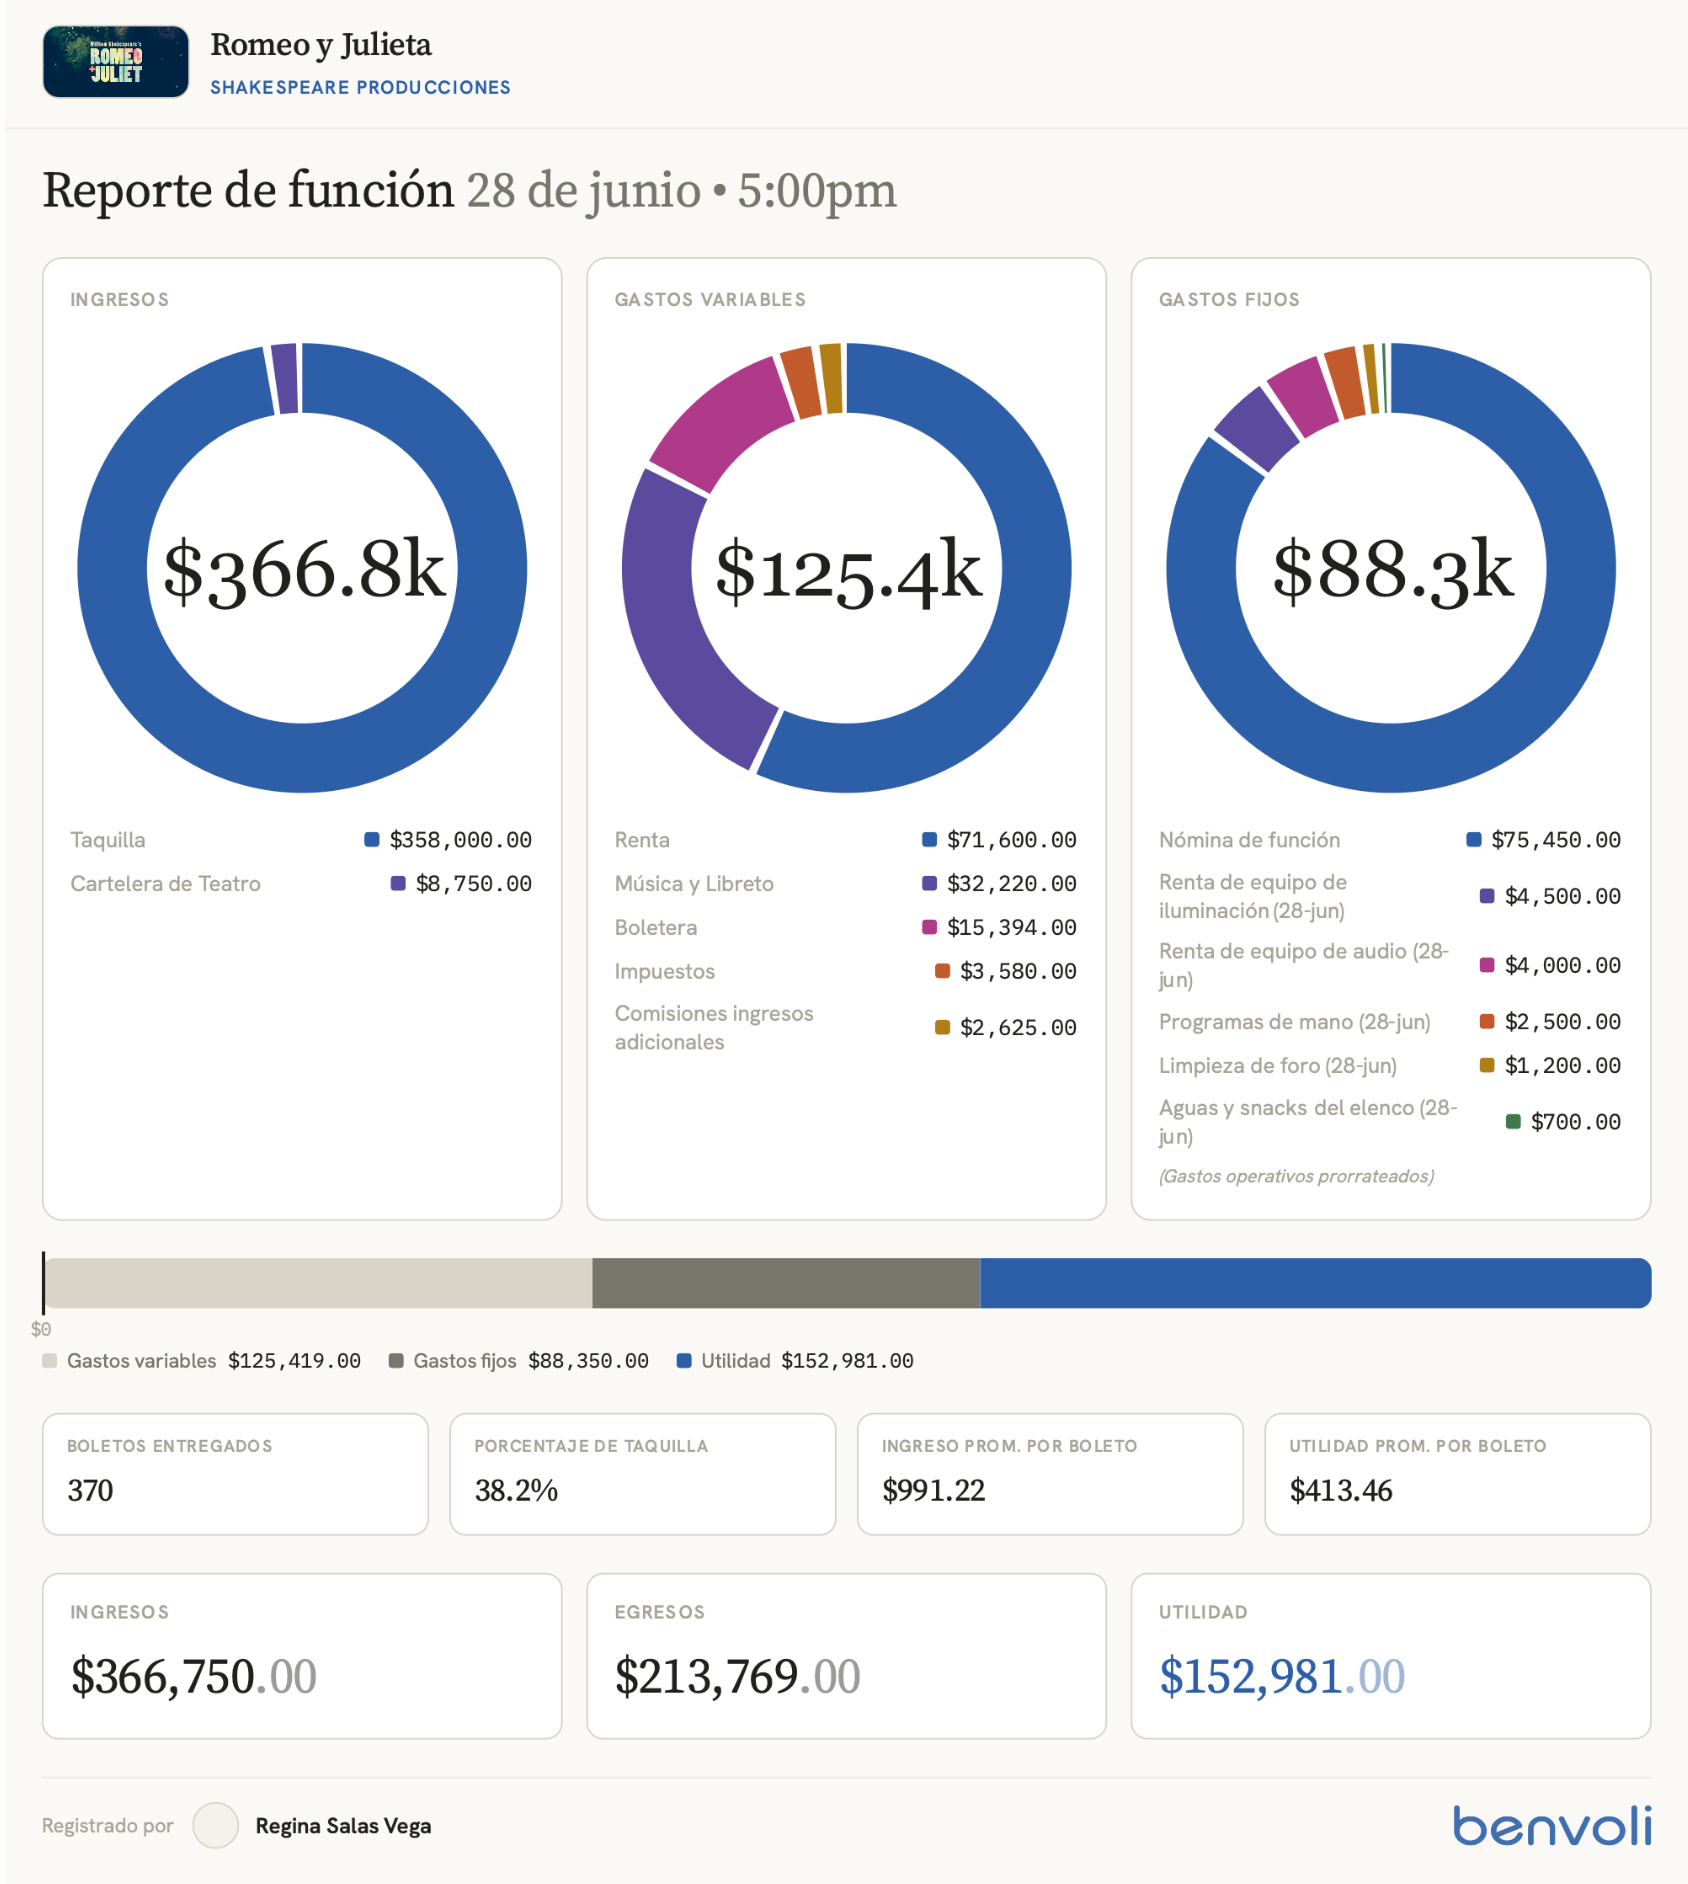Click the $15,394.00 amount

[x=1012, y=928]
